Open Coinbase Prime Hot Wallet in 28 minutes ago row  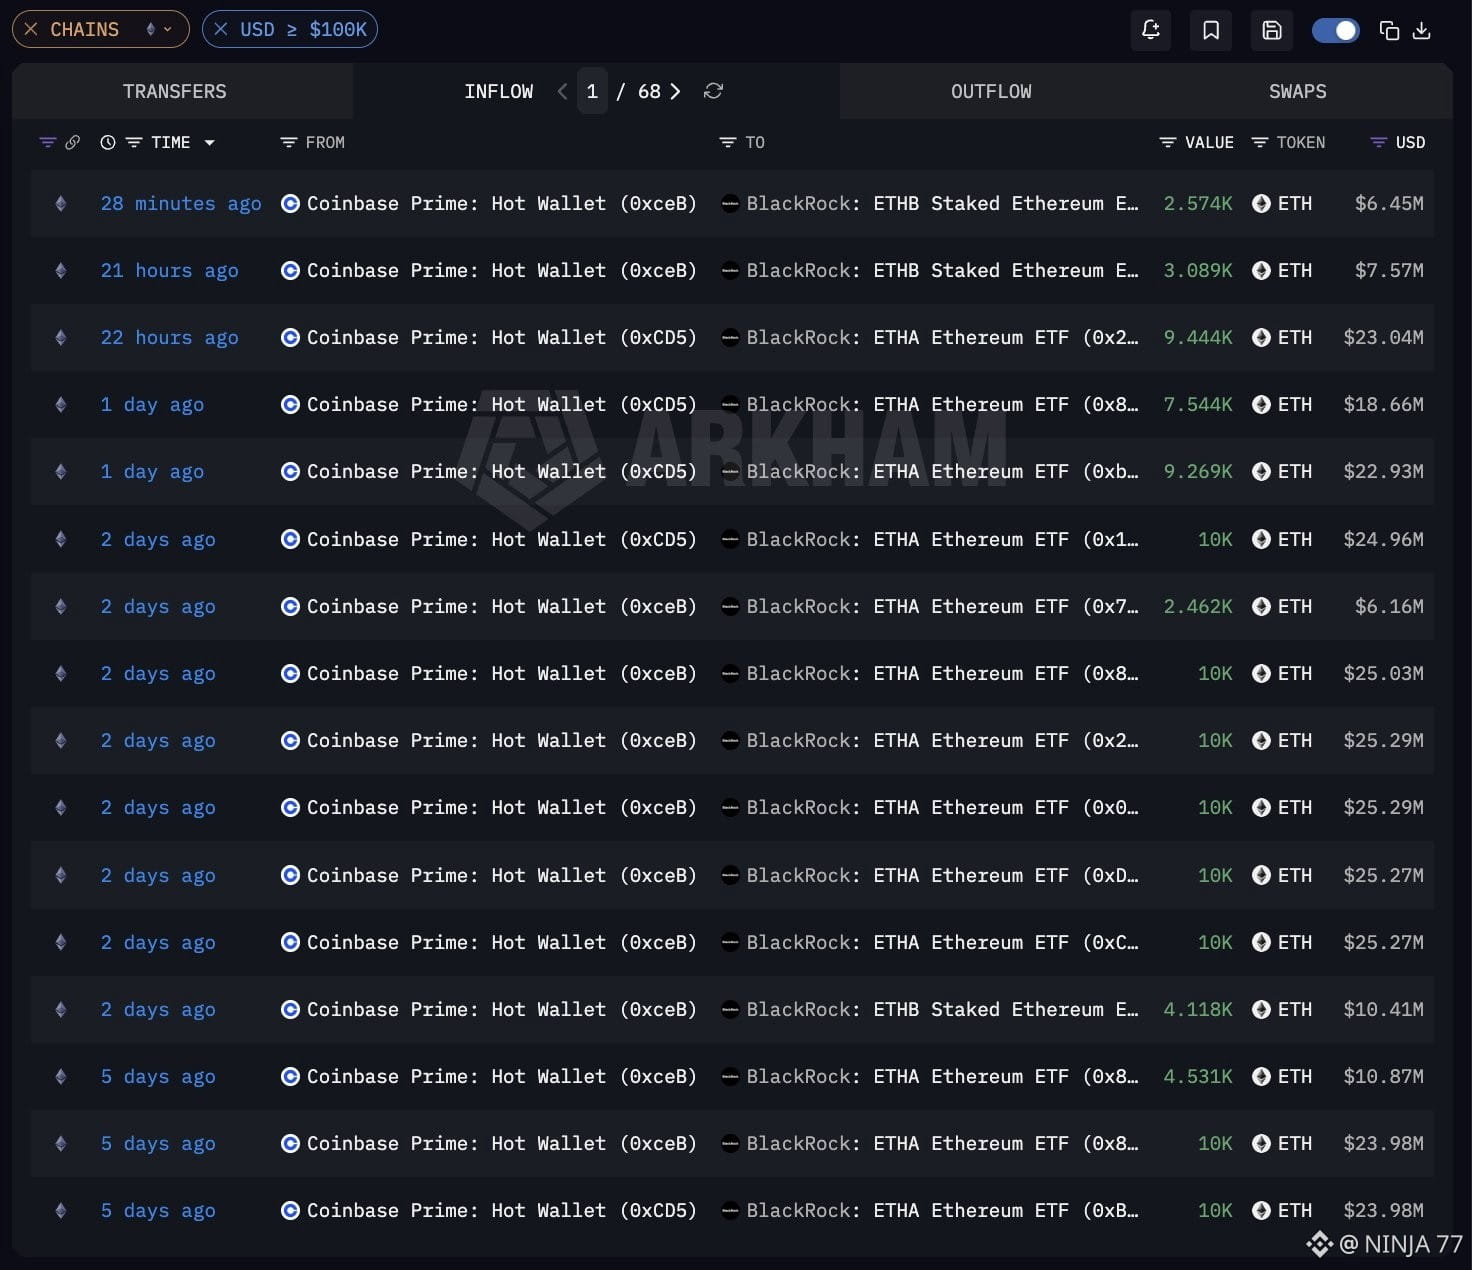point(501,203)
